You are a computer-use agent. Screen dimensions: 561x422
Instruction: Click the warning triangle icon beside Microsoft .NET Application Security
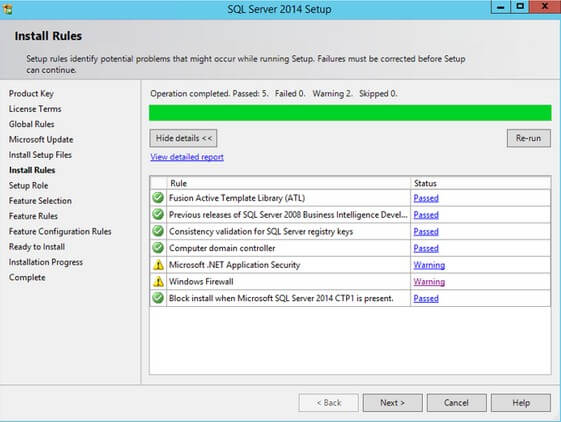pos(158,265)
